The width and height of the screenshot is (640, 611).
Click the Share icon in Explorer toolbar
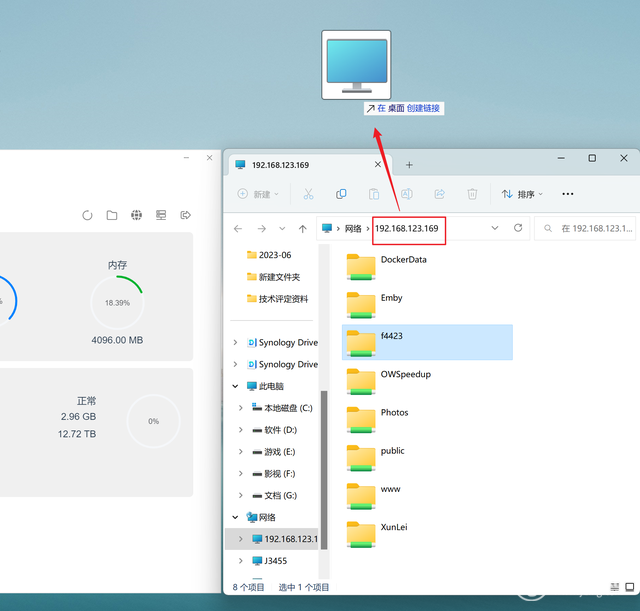440,194
